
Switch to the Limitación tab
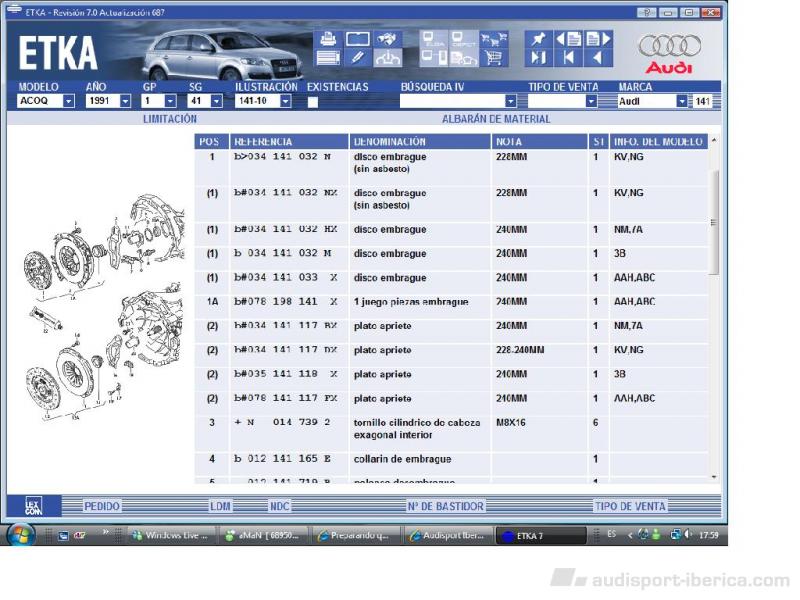pos(170,119)
